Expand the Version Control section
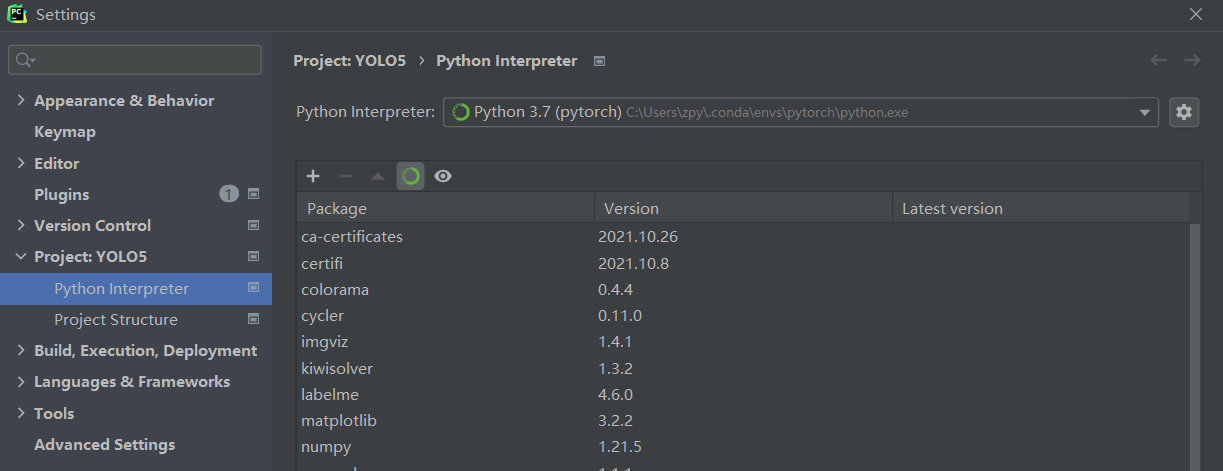Image resolution: width=1223 pixels, height=471 pixels. coord(22,225)
